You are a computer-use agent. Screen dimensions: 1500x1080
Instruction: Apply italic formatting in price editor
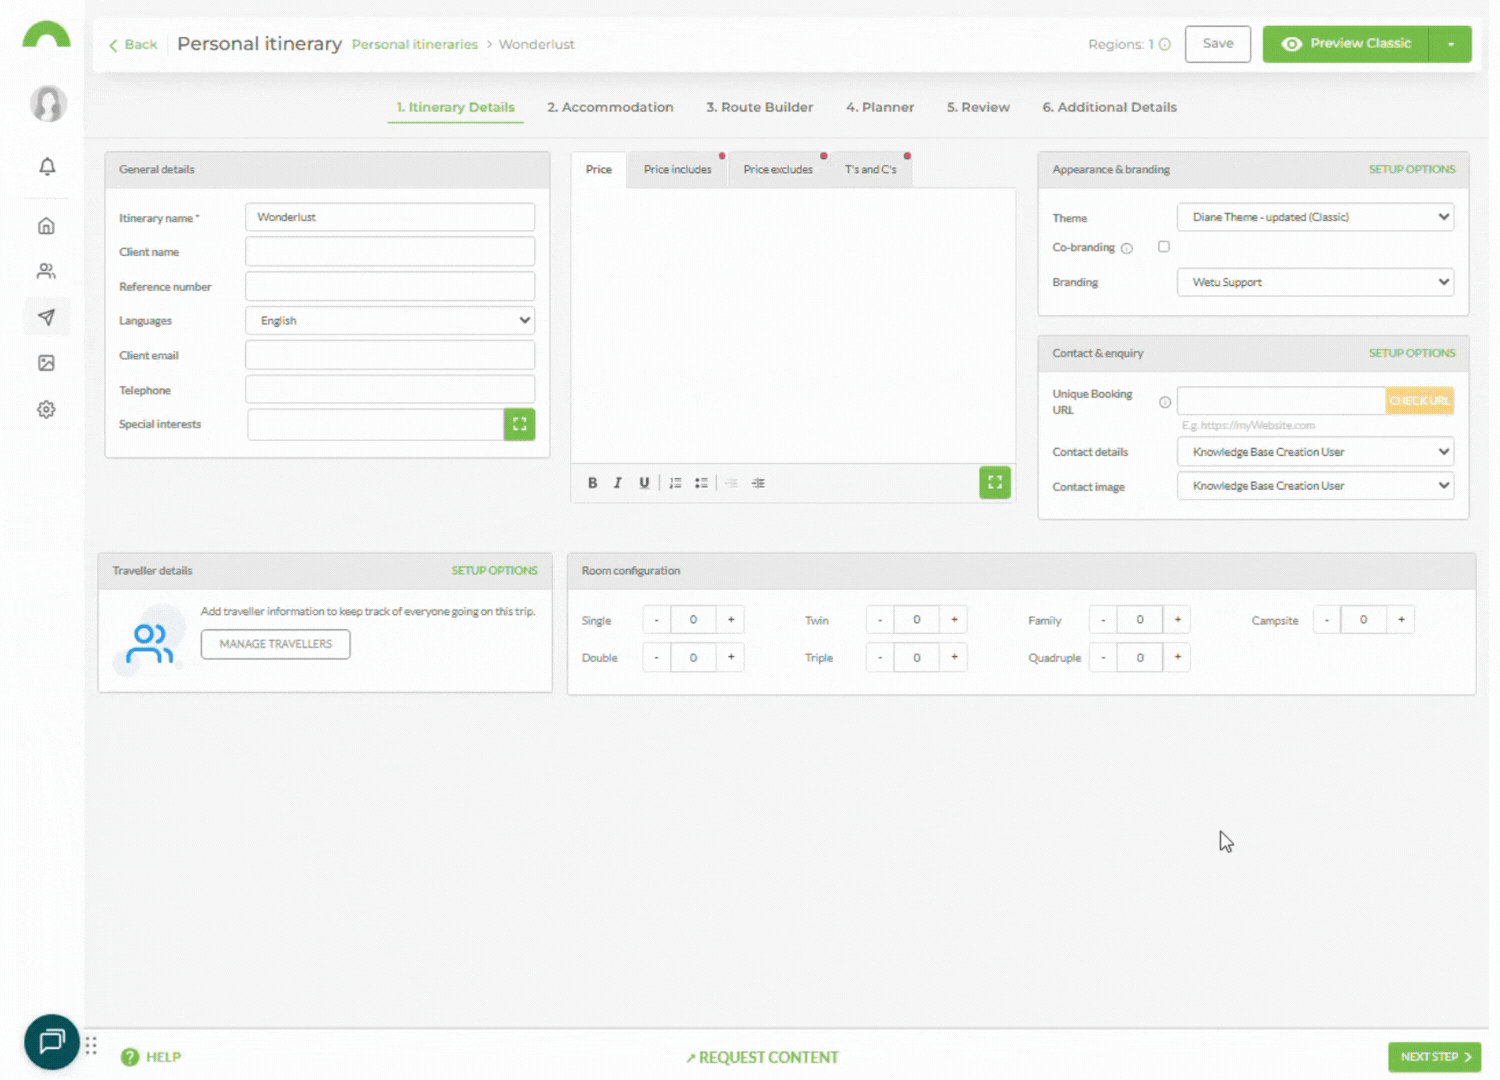tap(618, 483)
